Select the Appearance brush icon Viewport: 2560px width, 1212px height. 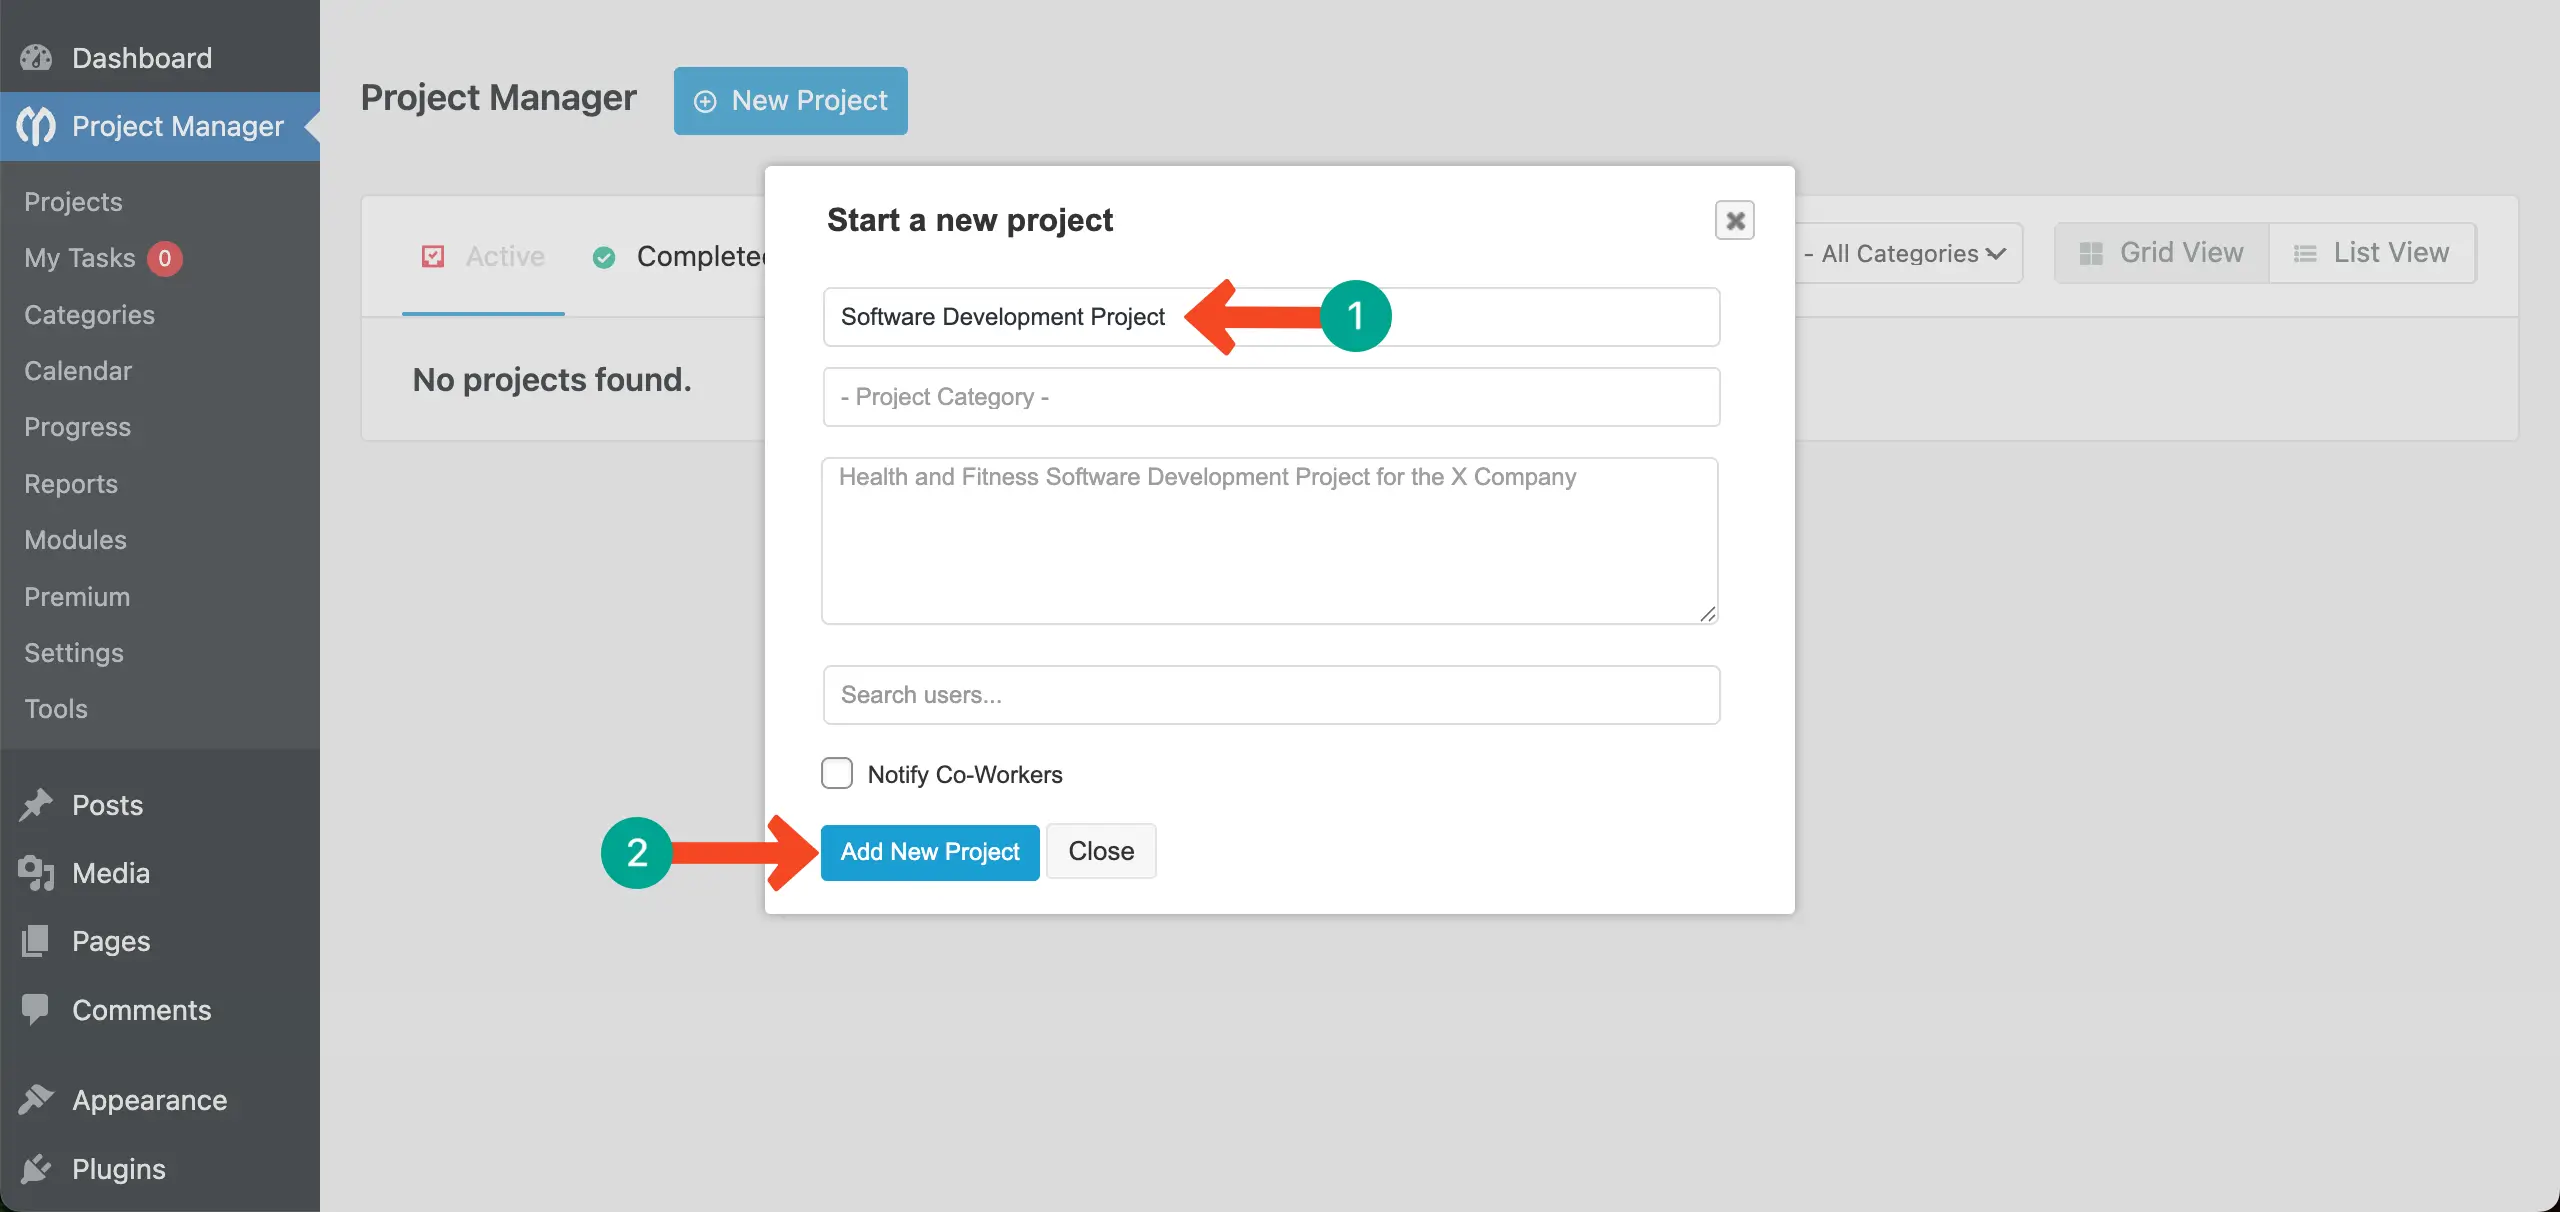35,1098
